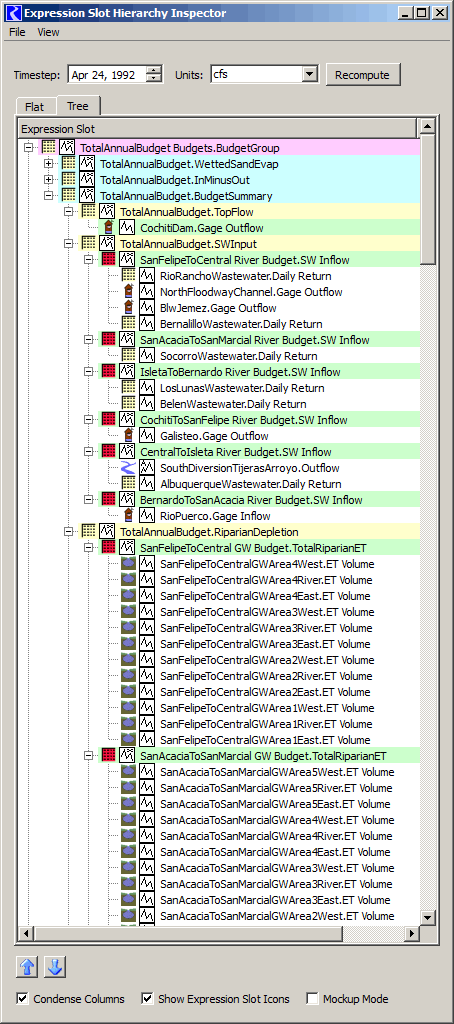Click the vertical scrollbar down arrow

click(x=427, y=918)
